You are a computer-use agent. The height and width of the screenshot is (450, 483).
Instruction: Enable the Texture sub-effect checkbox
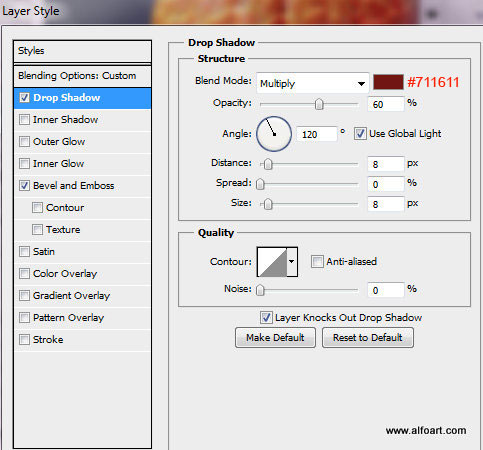tap(37, 230)
